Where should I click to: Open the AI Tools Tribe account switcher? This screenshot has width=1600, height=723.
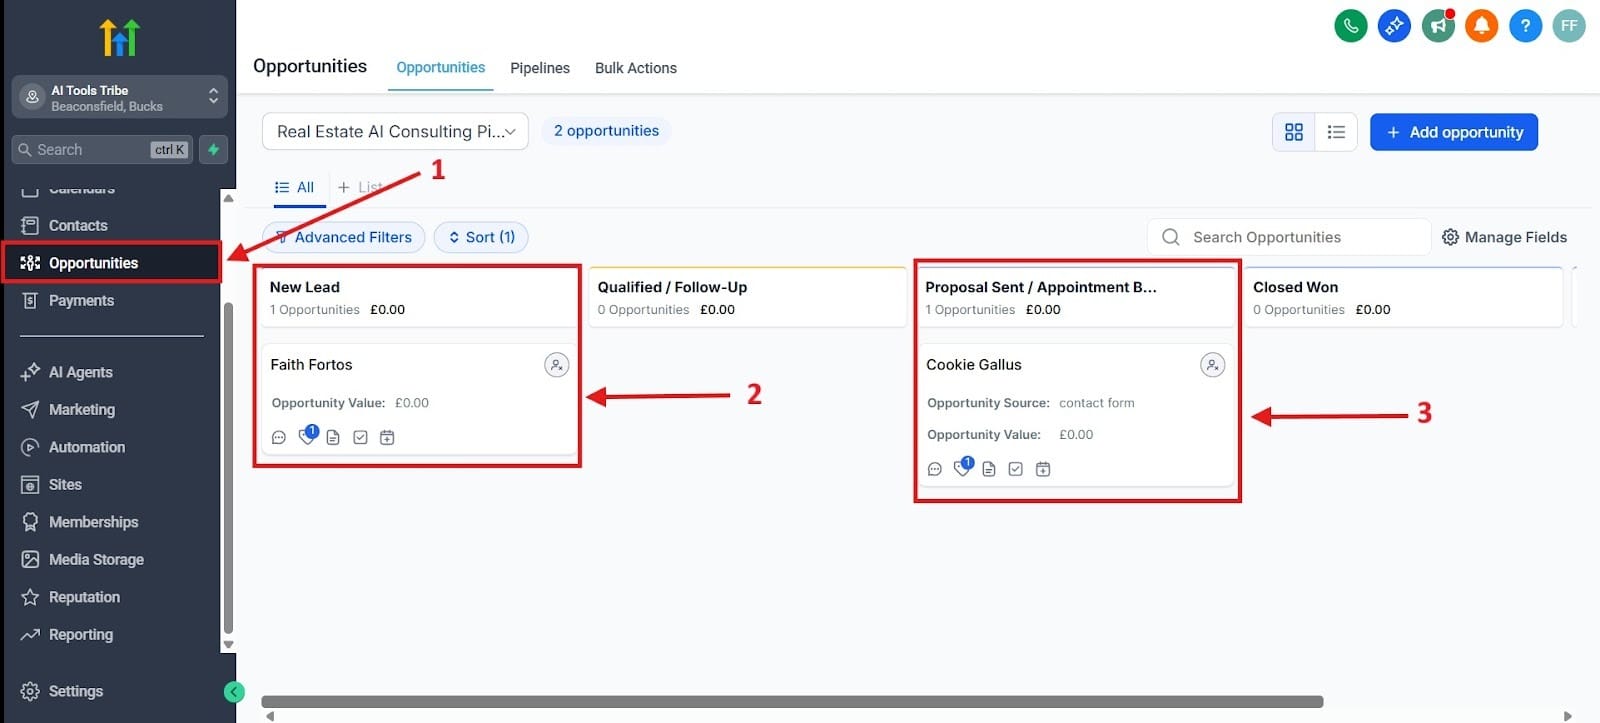tap(120, 98)
